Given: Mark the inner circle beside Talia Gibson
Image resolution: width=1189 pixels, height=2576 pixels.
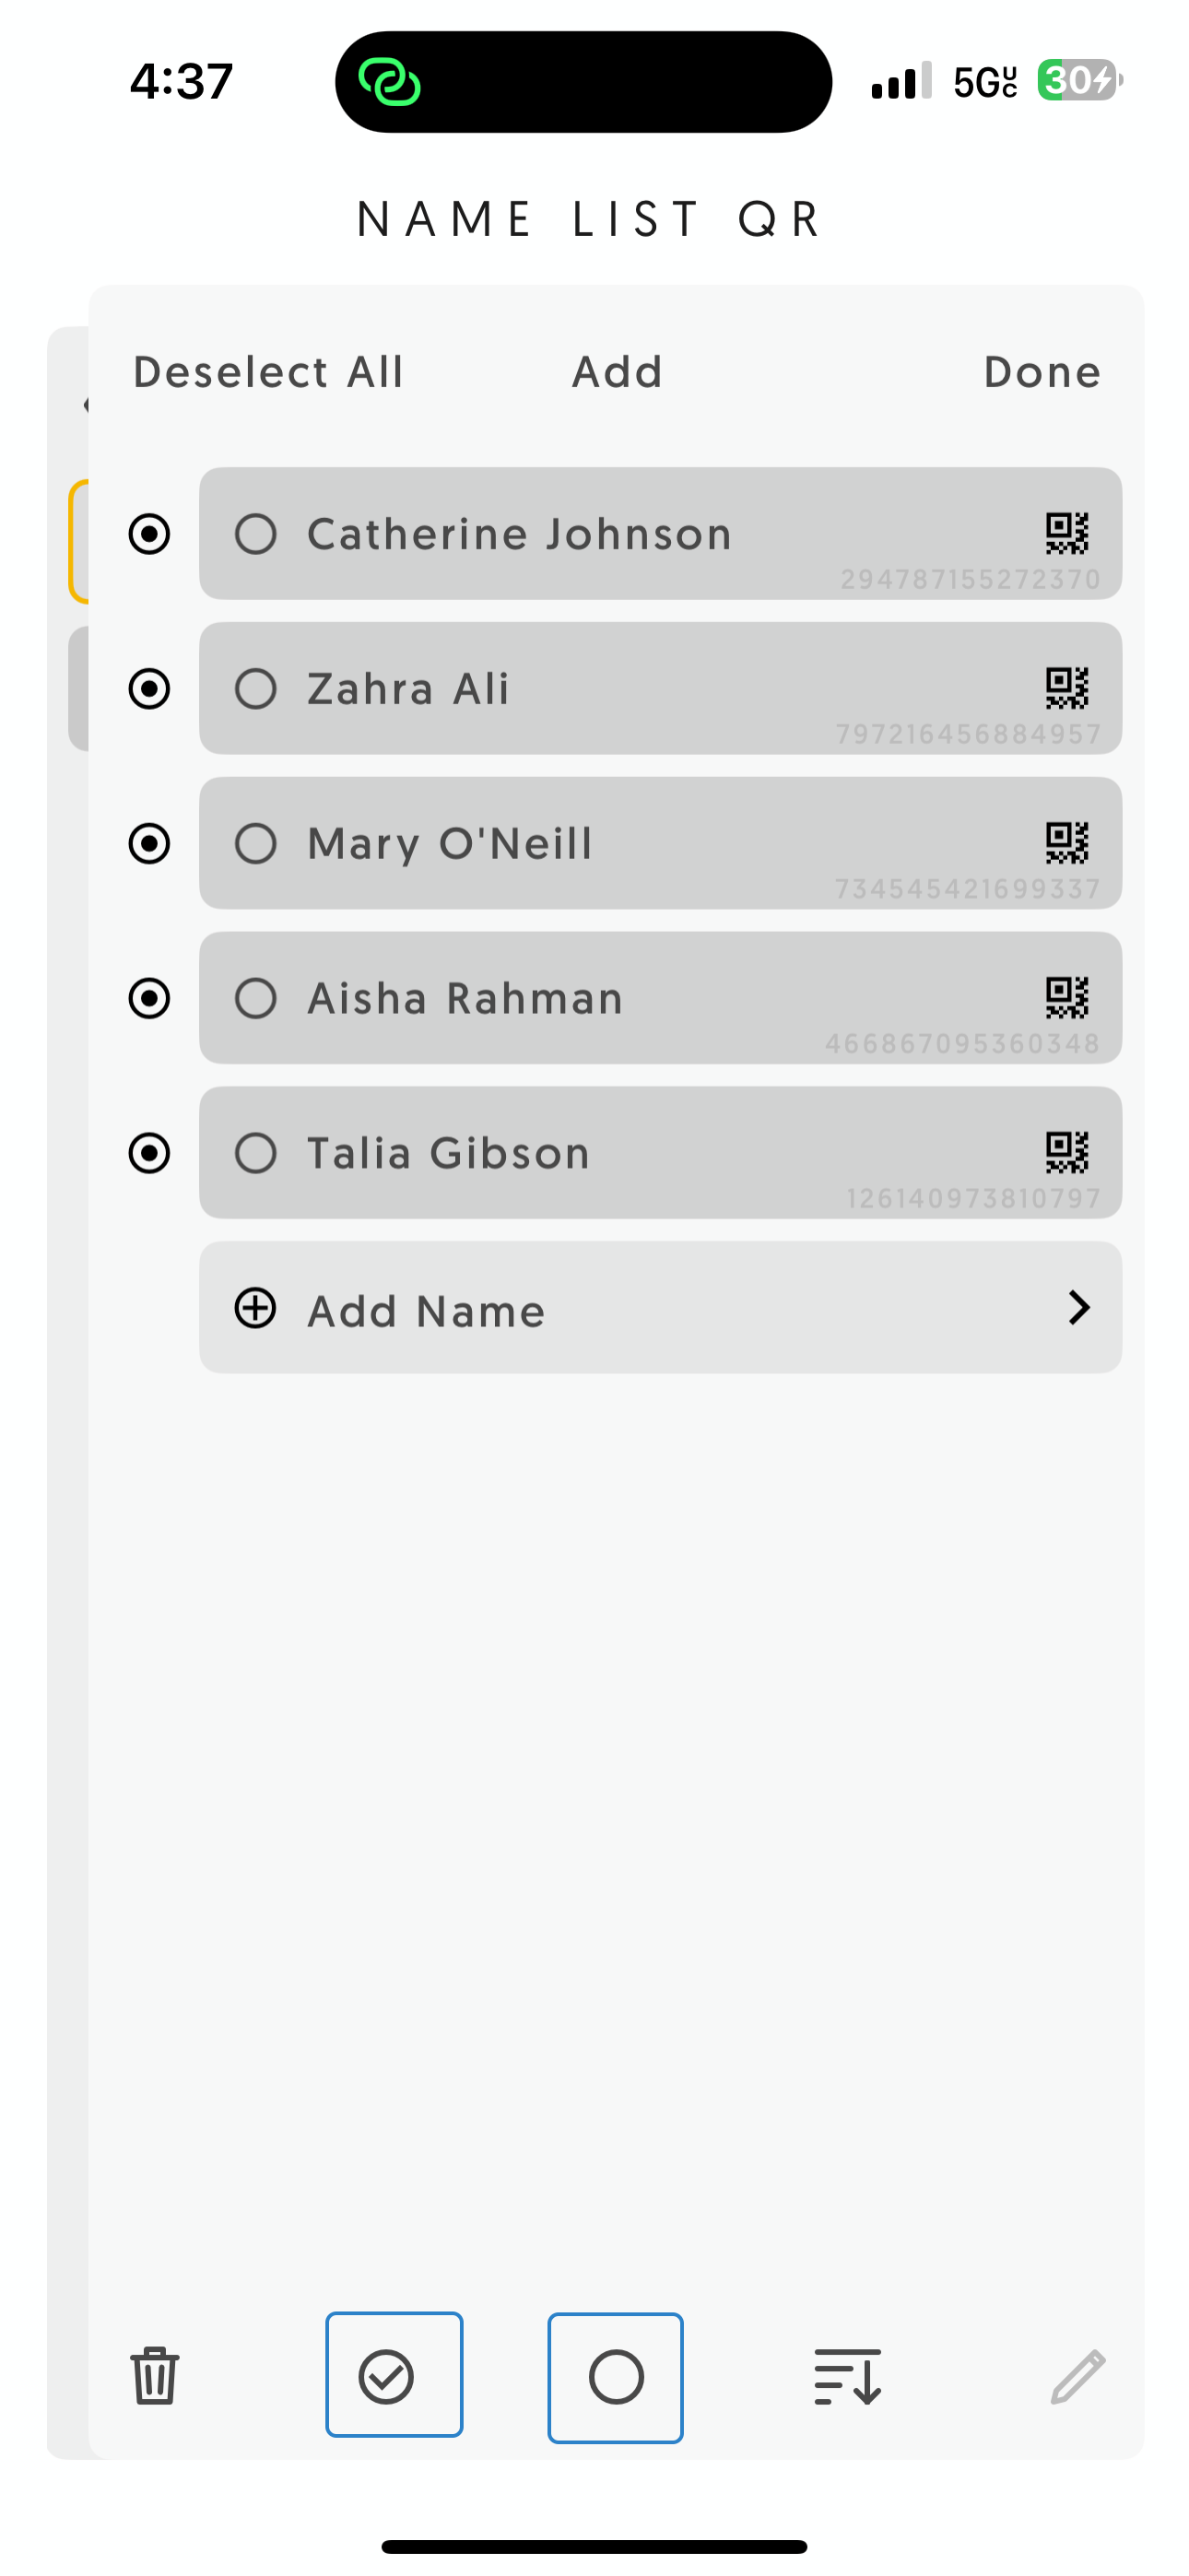Looking at the screenshot, I should pos(256,1152).
